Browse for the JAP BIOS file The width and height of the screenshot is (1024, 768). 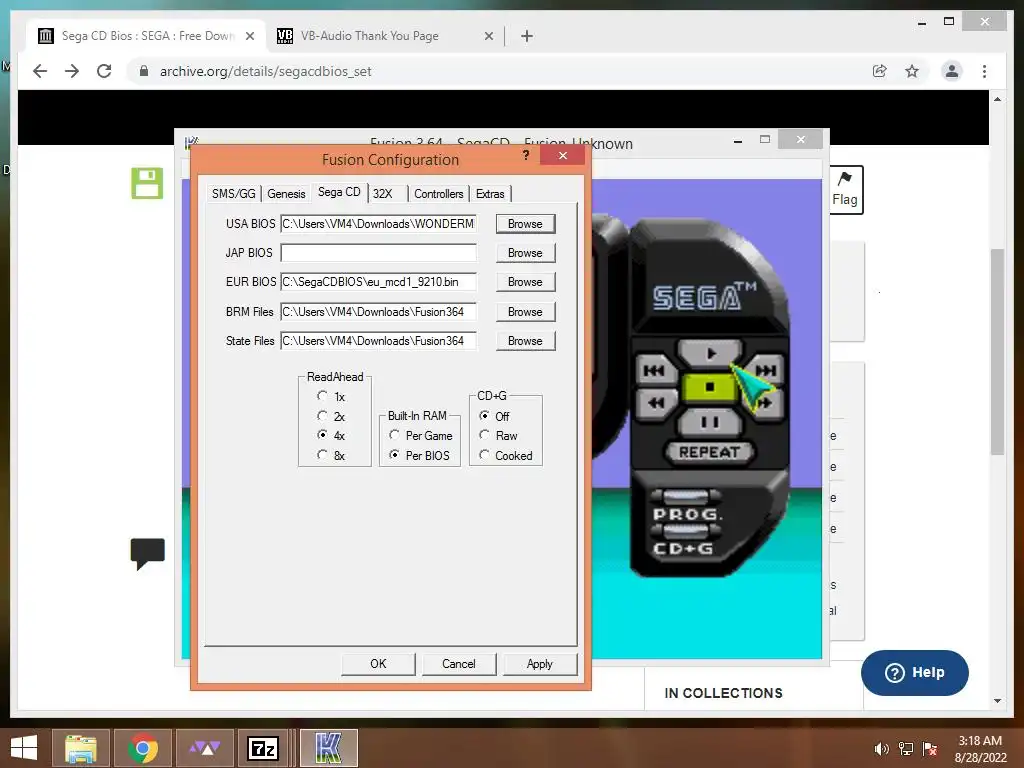[525, 253]
